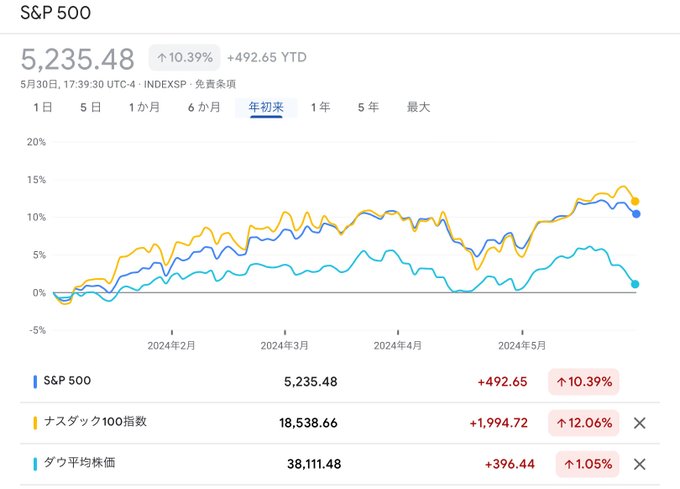Select the 年初来 YTD tab
The width and height of the screenshot is (680, 489).
266,107
